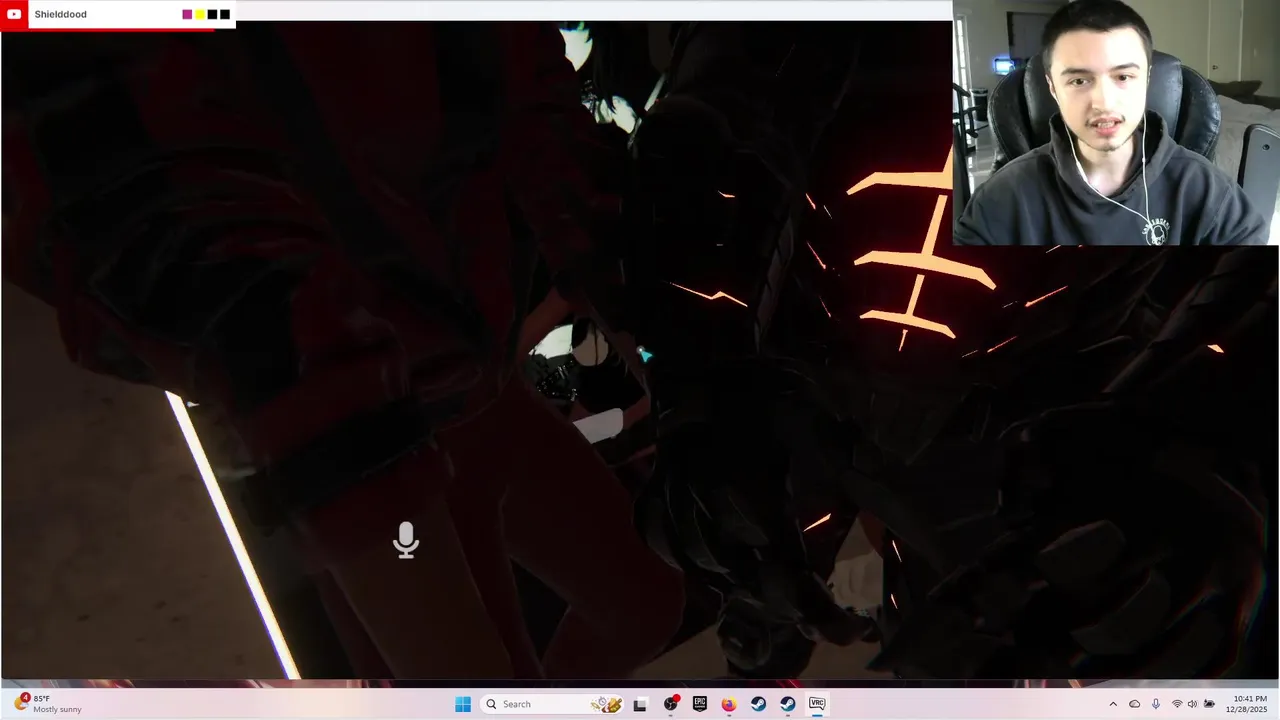Open the weather widget showing 85°F
Viewport: 1280px width, 720px height.
(x=48, y=704)
